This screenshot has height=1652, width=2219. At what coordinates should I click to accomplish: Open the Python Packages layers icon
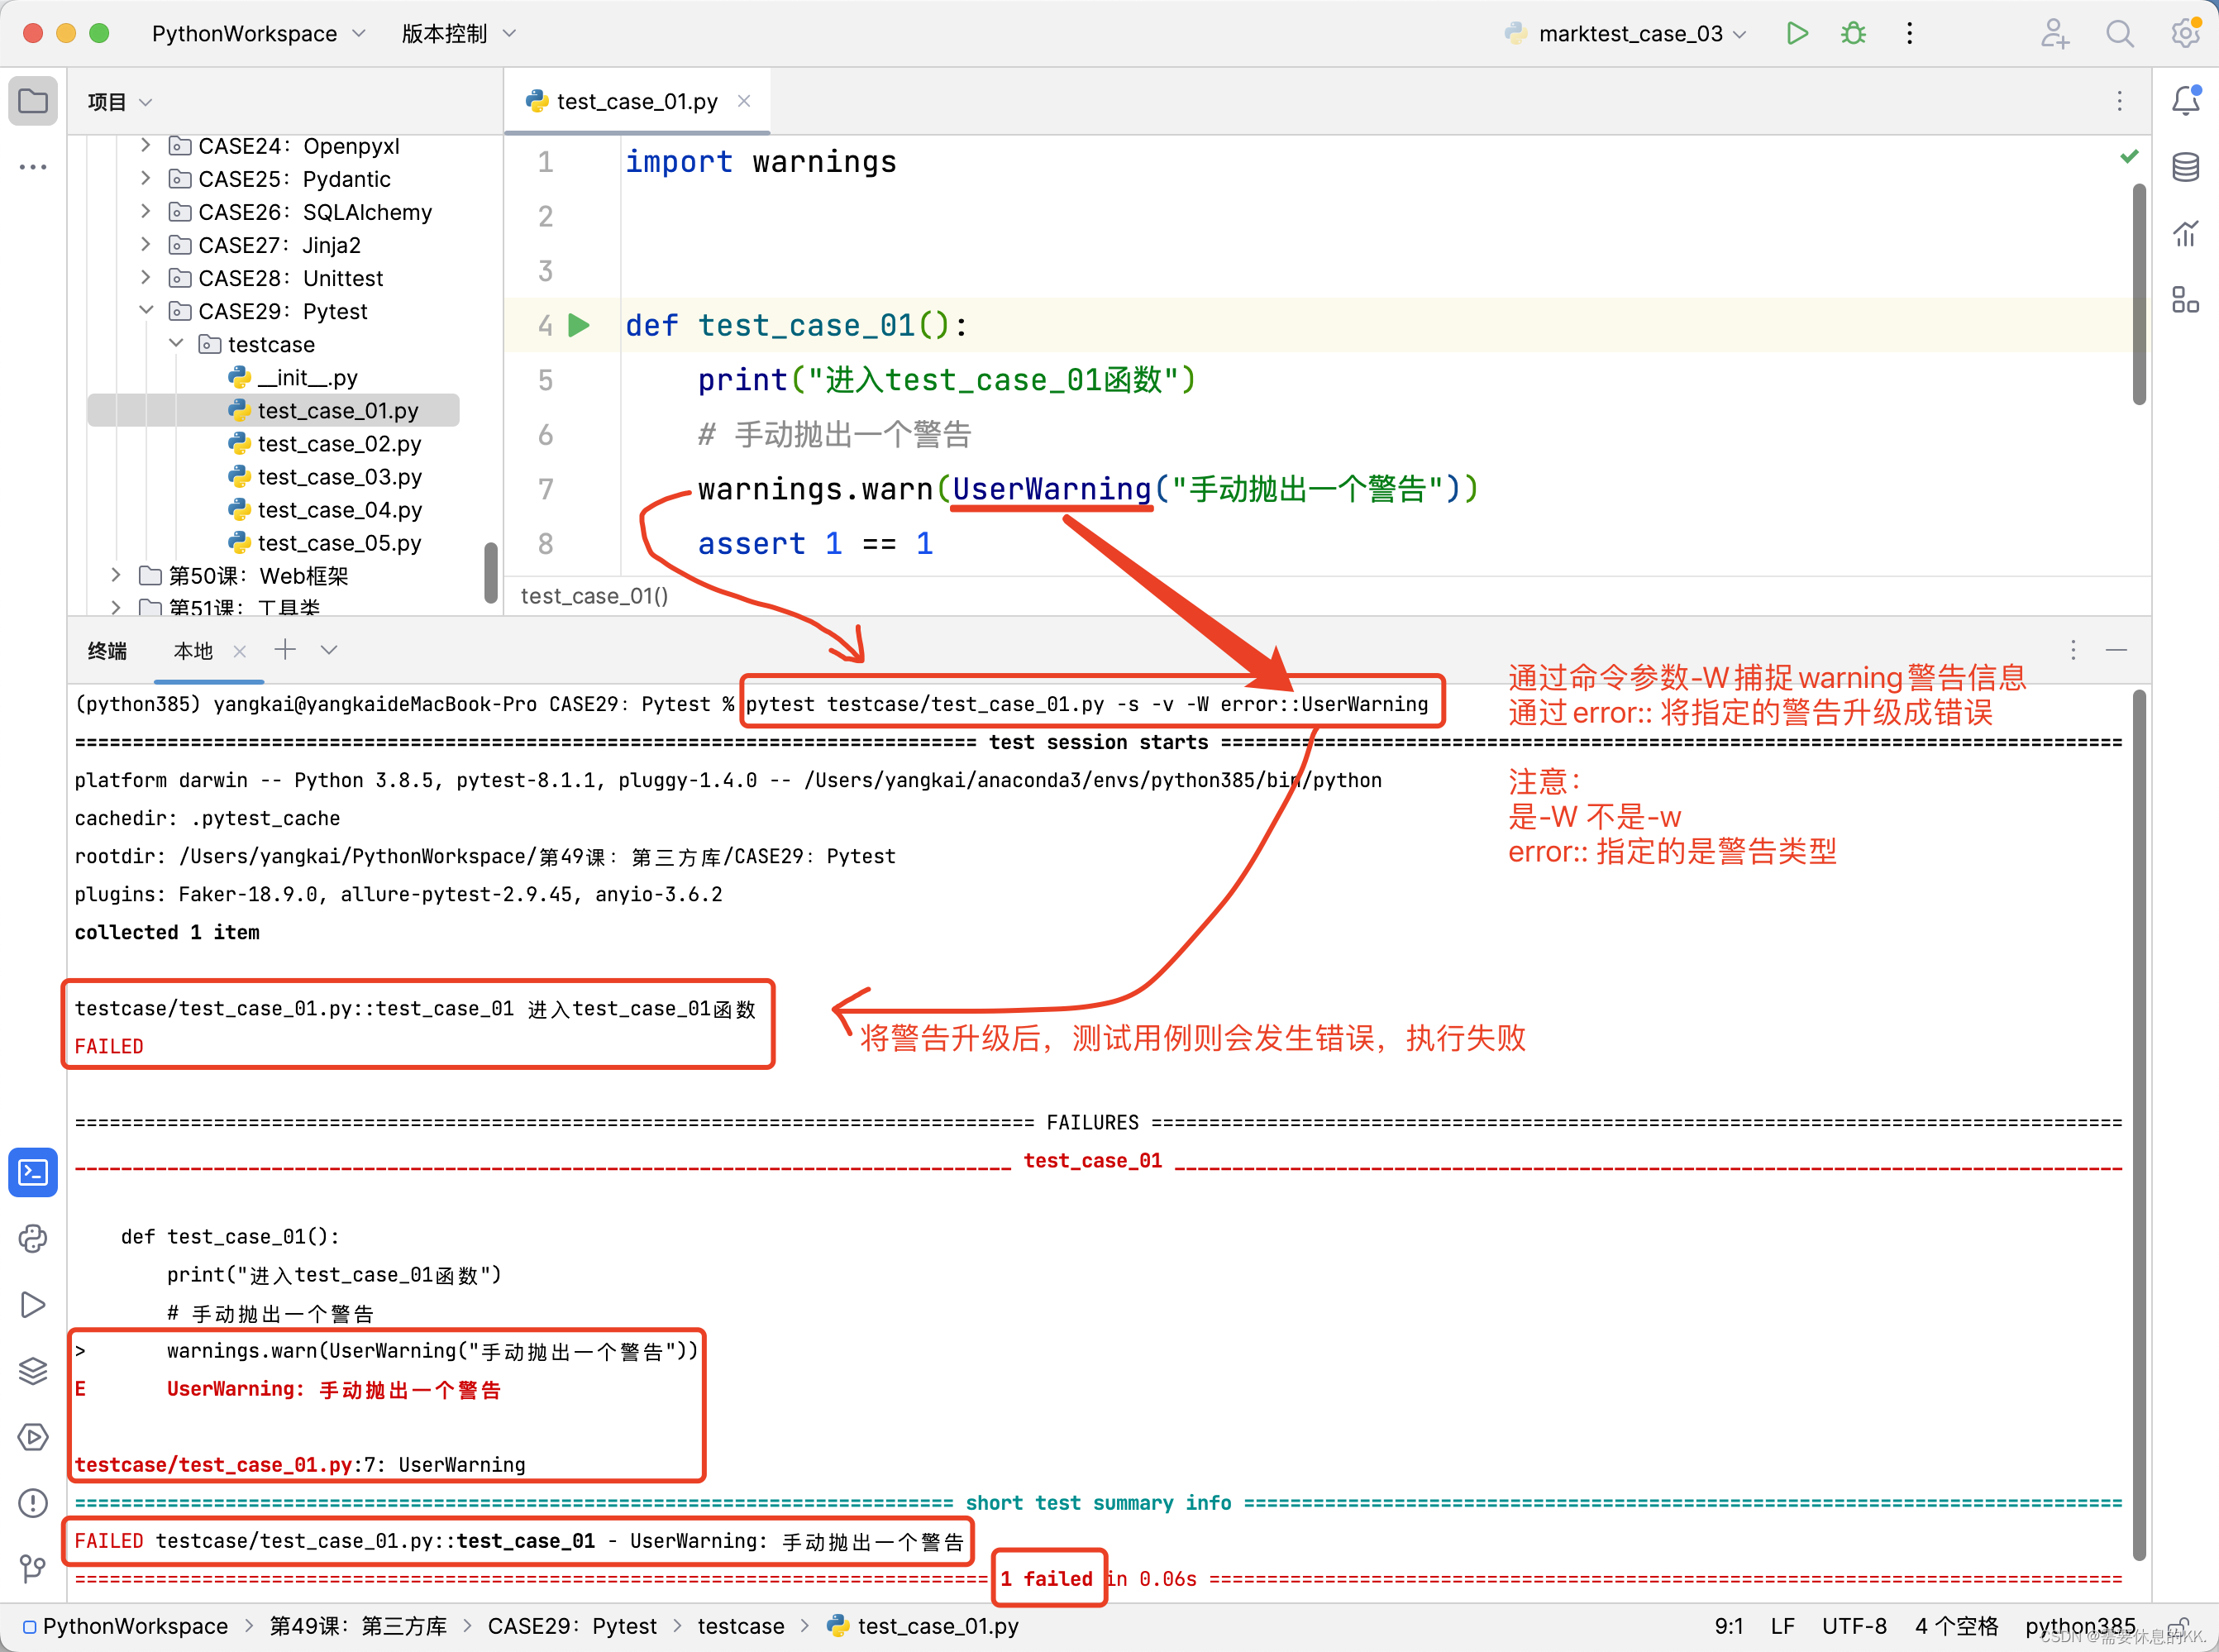tap(33, 1371)
